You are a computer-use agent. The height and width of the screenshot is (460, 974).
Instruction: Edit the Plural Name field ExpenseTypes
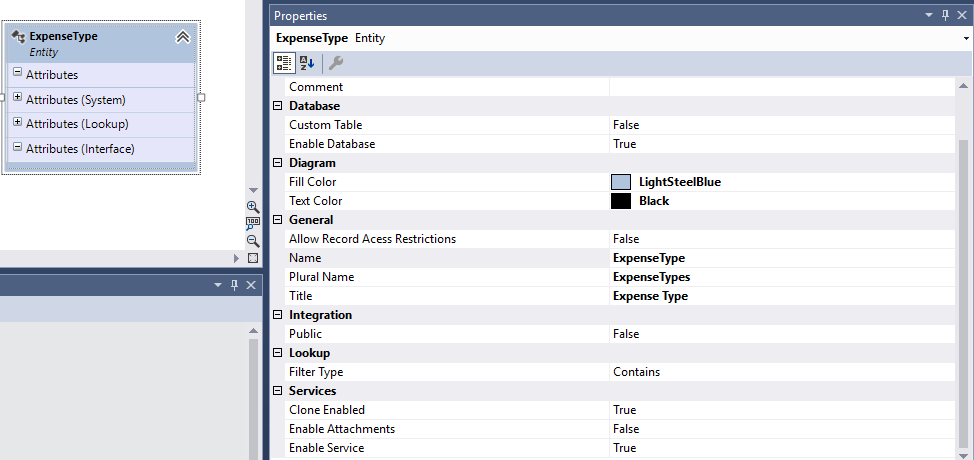[782, 277]
